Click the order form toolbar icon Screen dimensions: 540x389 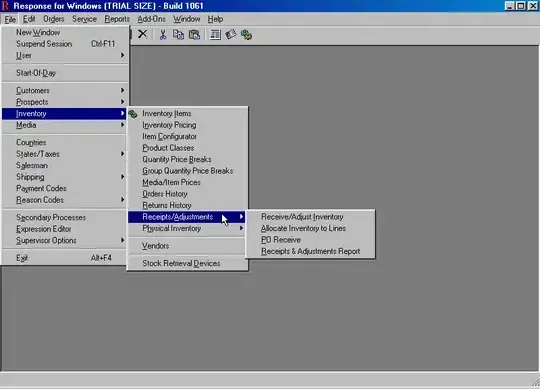pyautogui.click(x=215, y=34)
